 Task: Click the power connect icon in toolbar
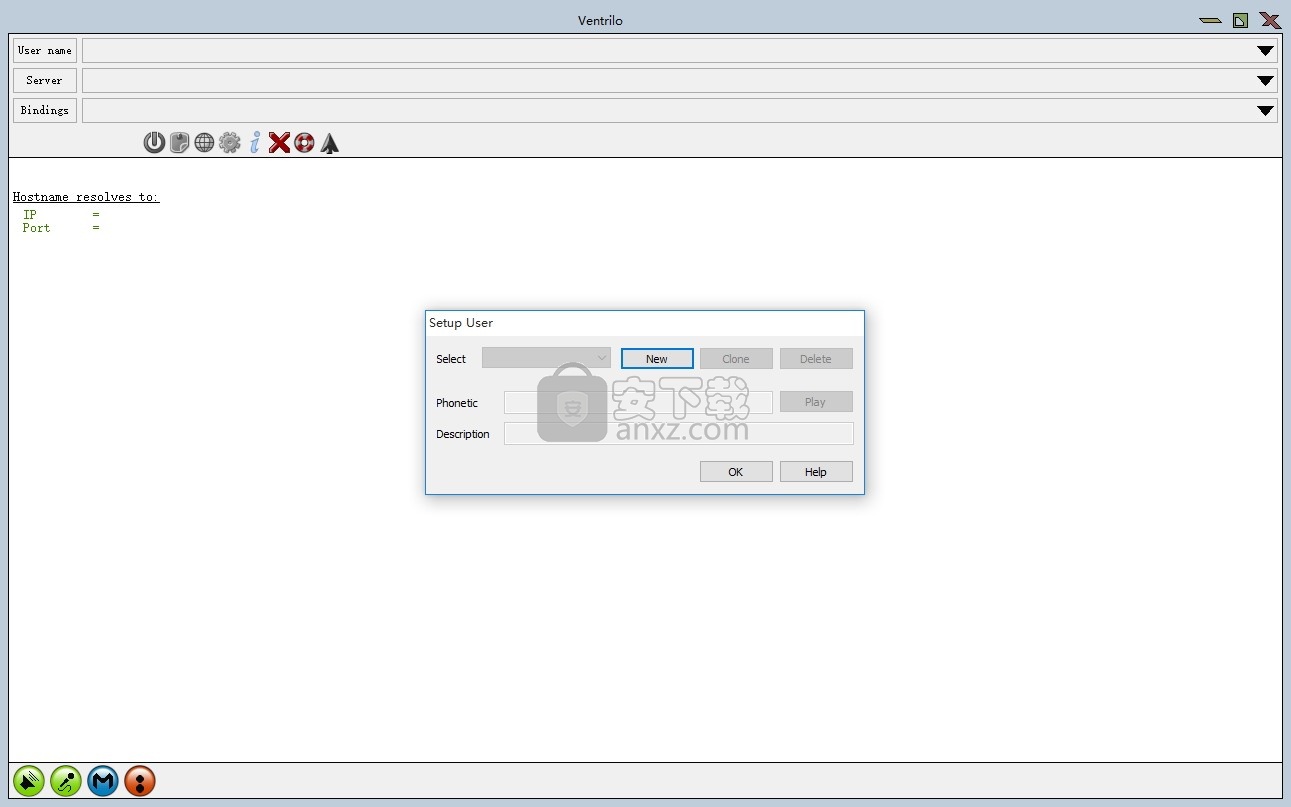[154, 143]
